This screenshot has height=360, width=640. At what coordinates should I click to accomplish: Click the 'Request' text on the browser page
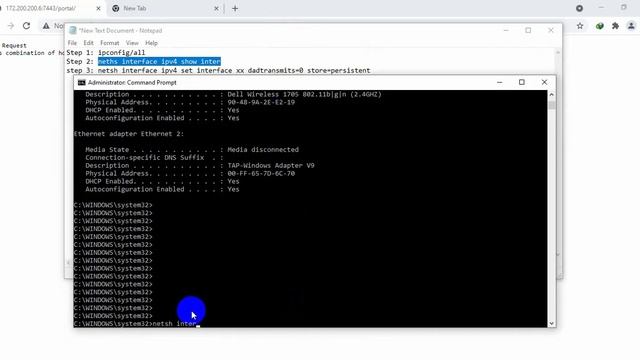[14, 46]
